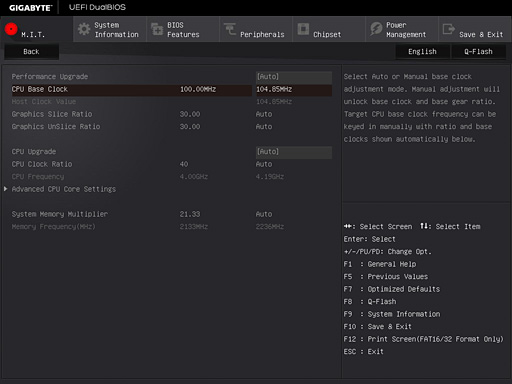Image resolution: width=512 pixels, height=384 pixels.
Task: Click the F1 General Help hint
Action: click(380, 264)
